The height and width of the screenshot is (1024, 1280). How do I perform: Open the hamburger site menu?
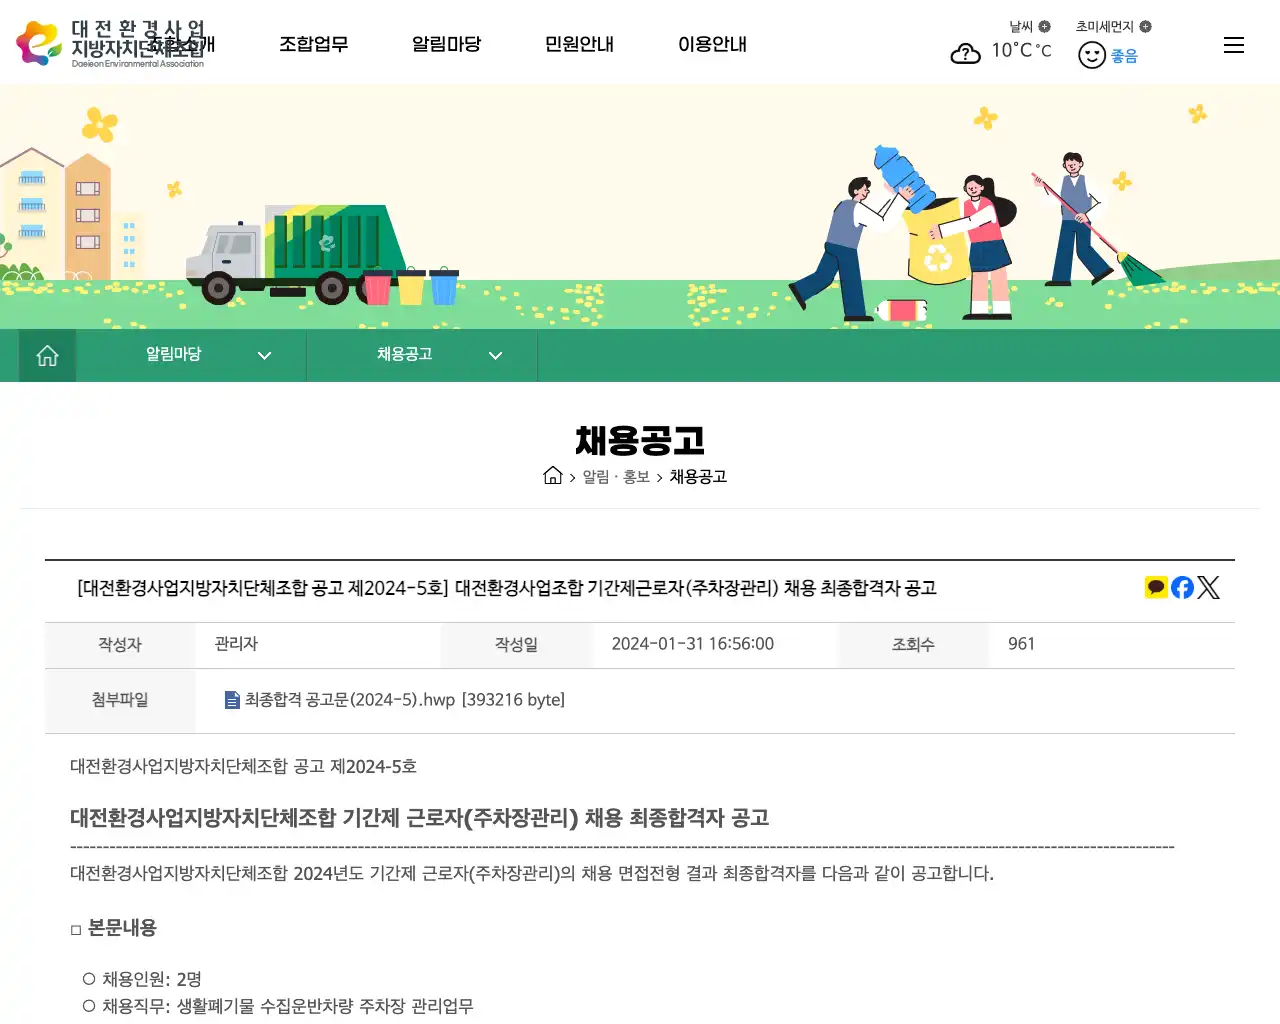click(x=1233, y=44)
